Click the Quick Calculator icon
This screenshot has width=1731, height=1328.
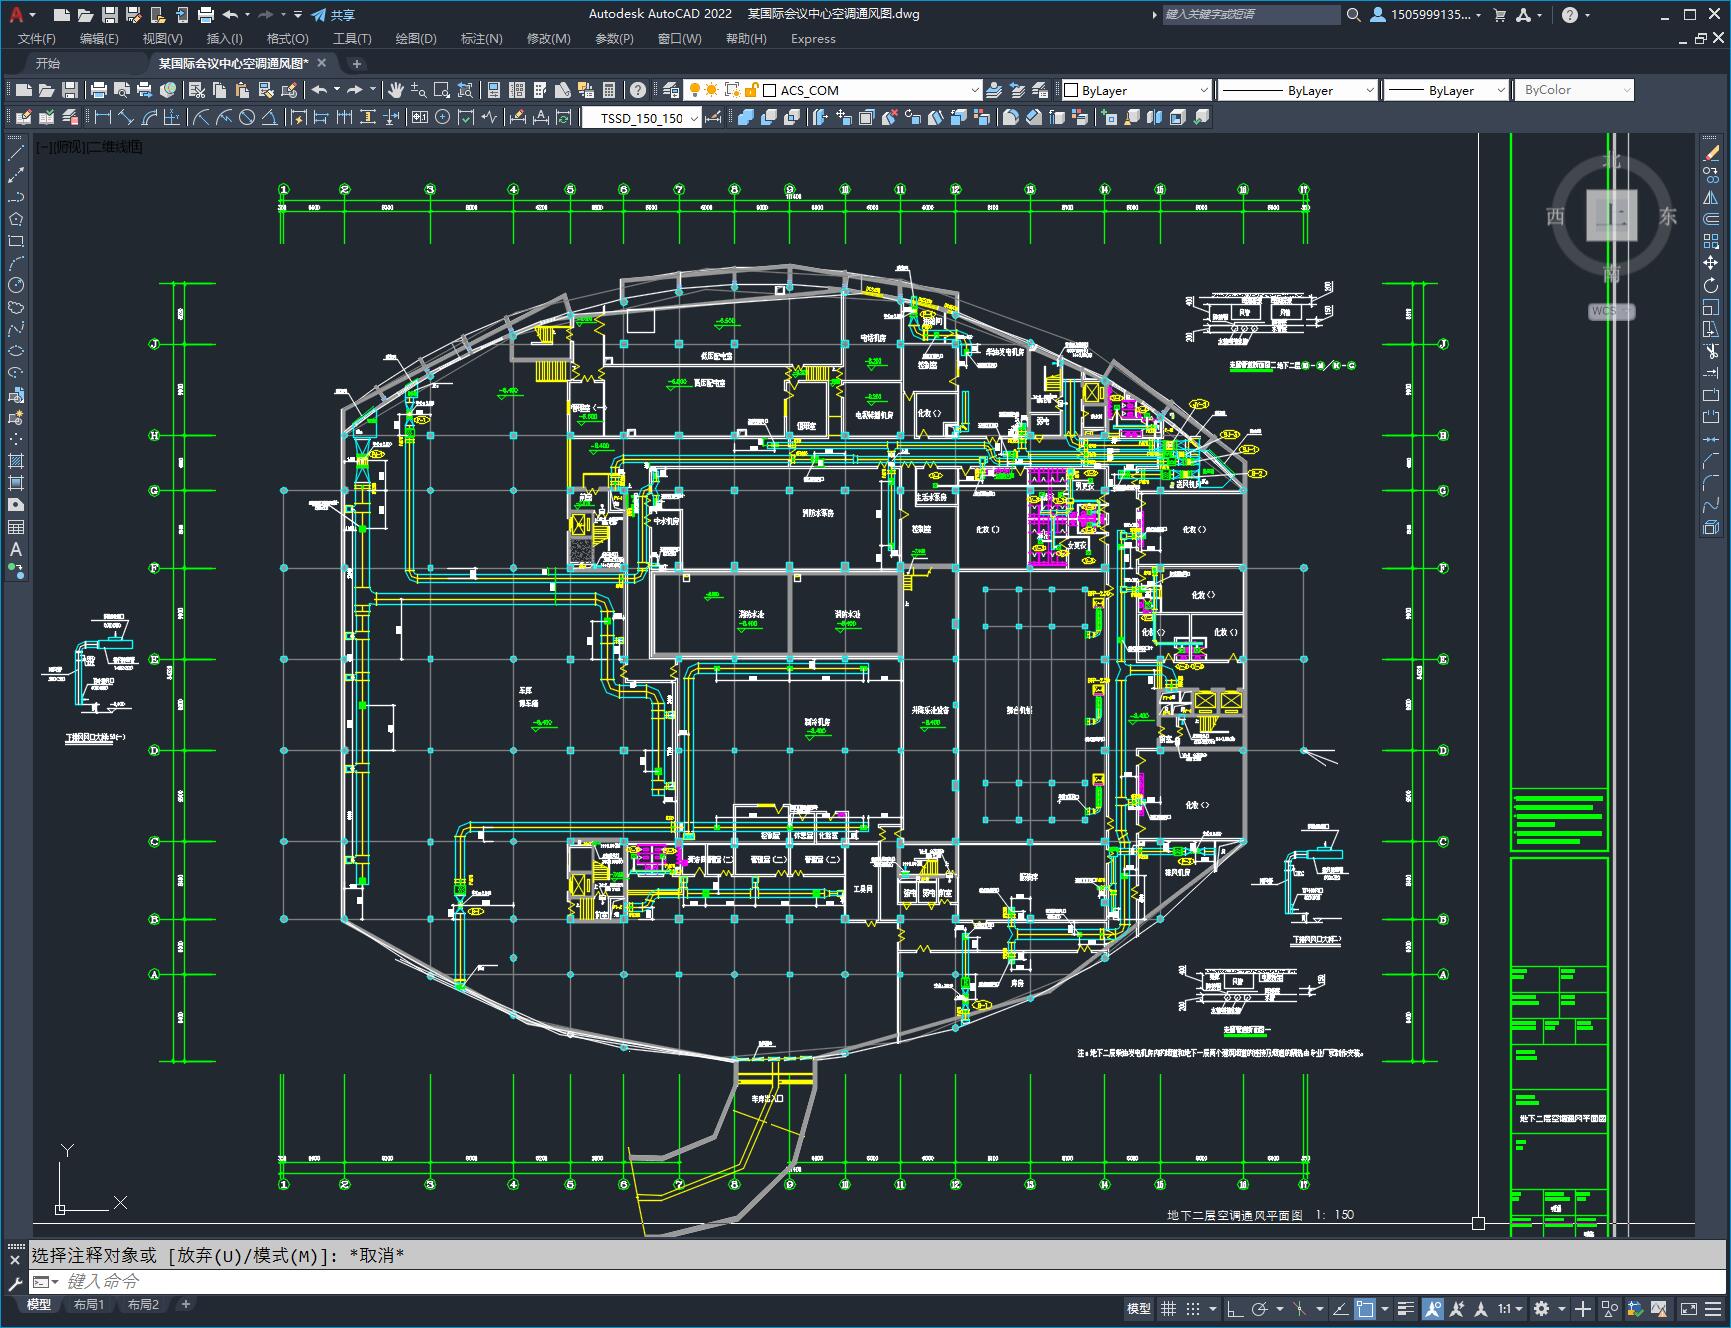(x=609, y=90)
